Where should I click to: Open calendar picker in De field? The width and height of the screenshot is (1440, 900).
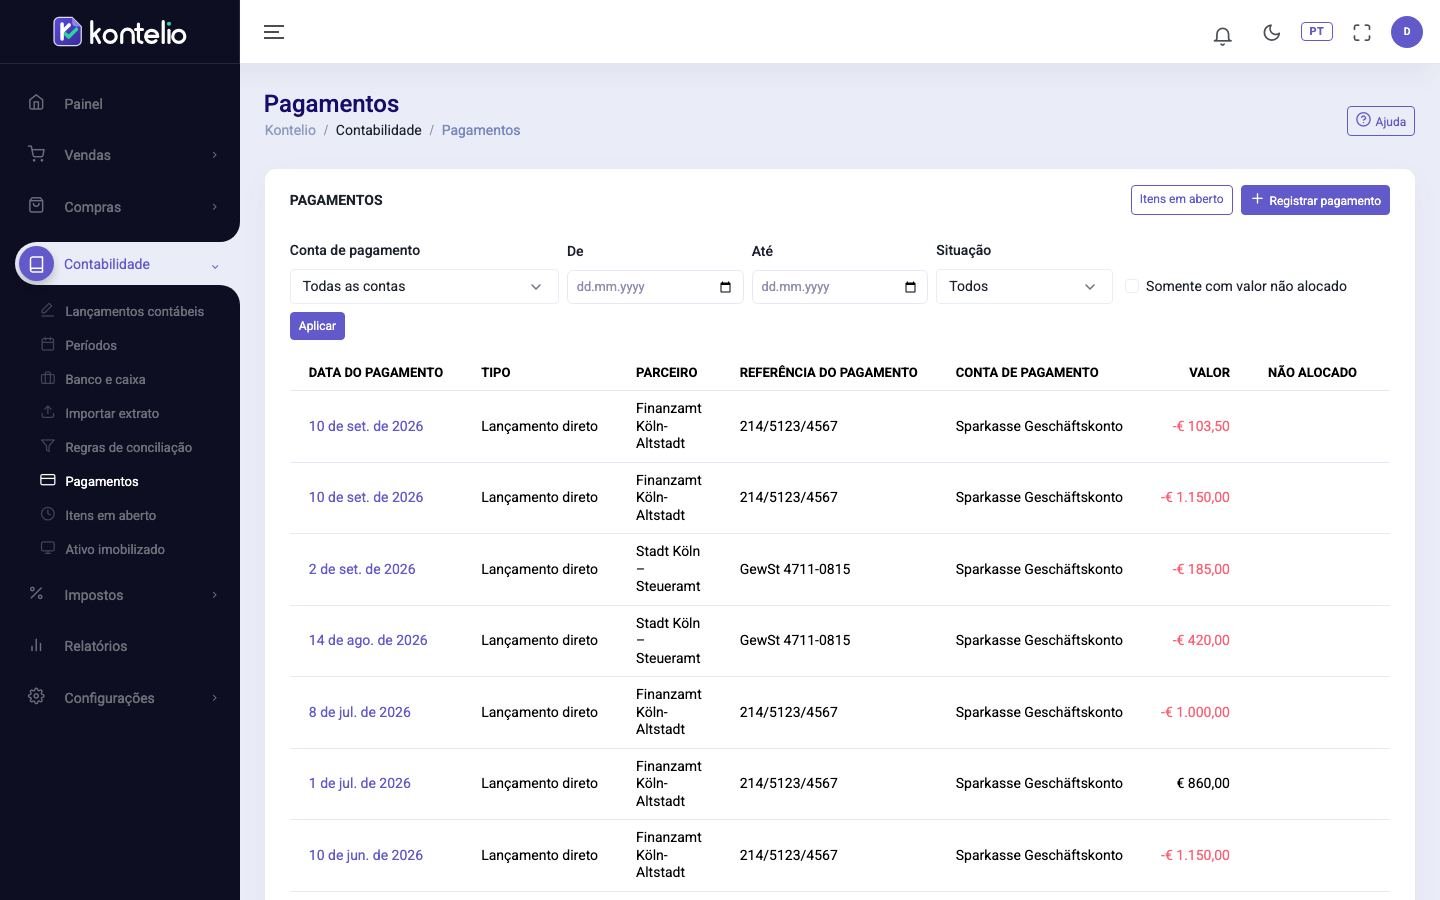(726, 287)
